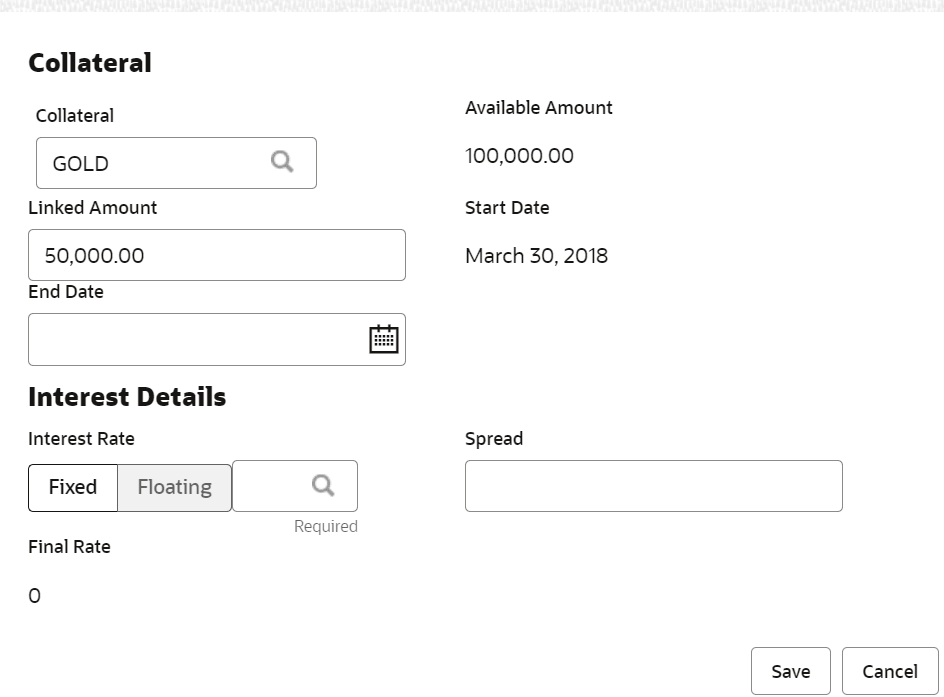The width and height of the screenshot is (944, 697).
Task: Focus the Linked Amount input field
Action: (216, 256)
